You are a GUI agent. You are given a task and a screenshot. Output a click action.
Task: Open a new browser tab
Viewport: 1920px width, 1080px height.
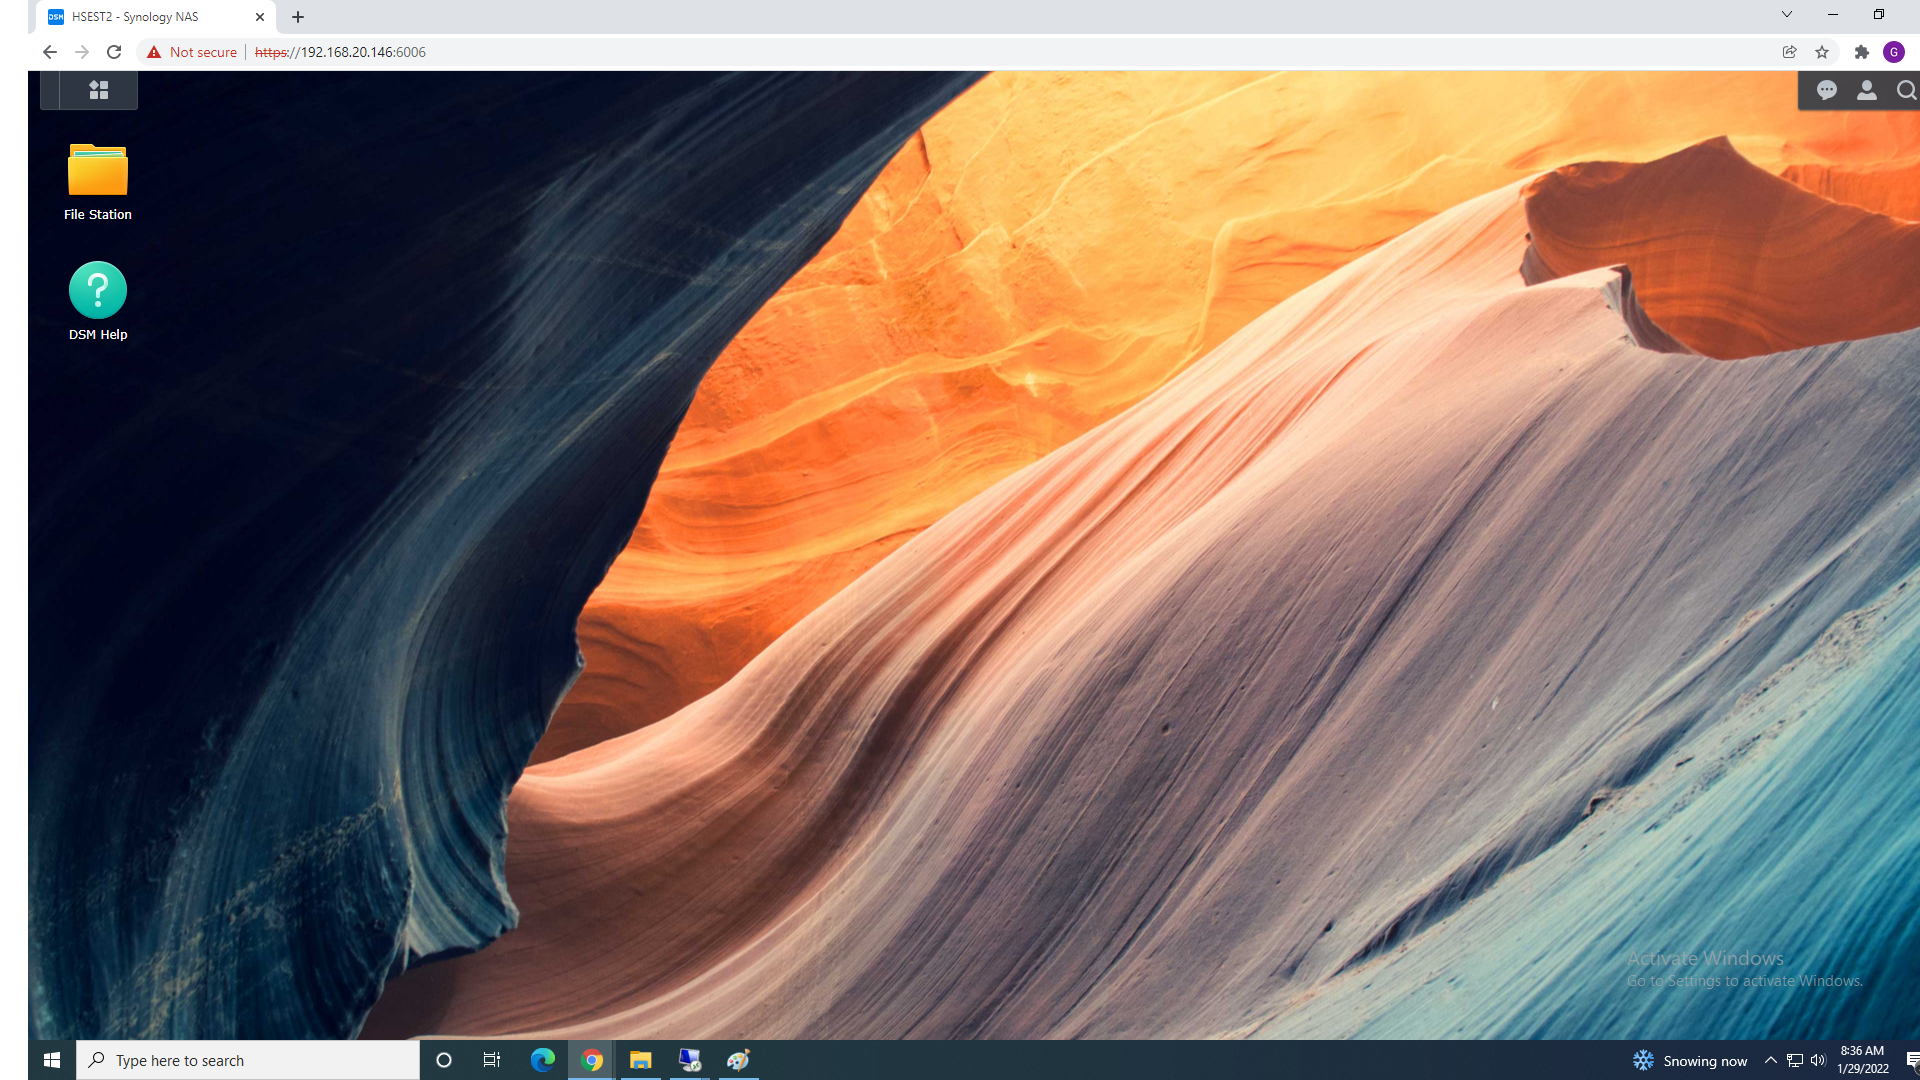pos(298,17)
